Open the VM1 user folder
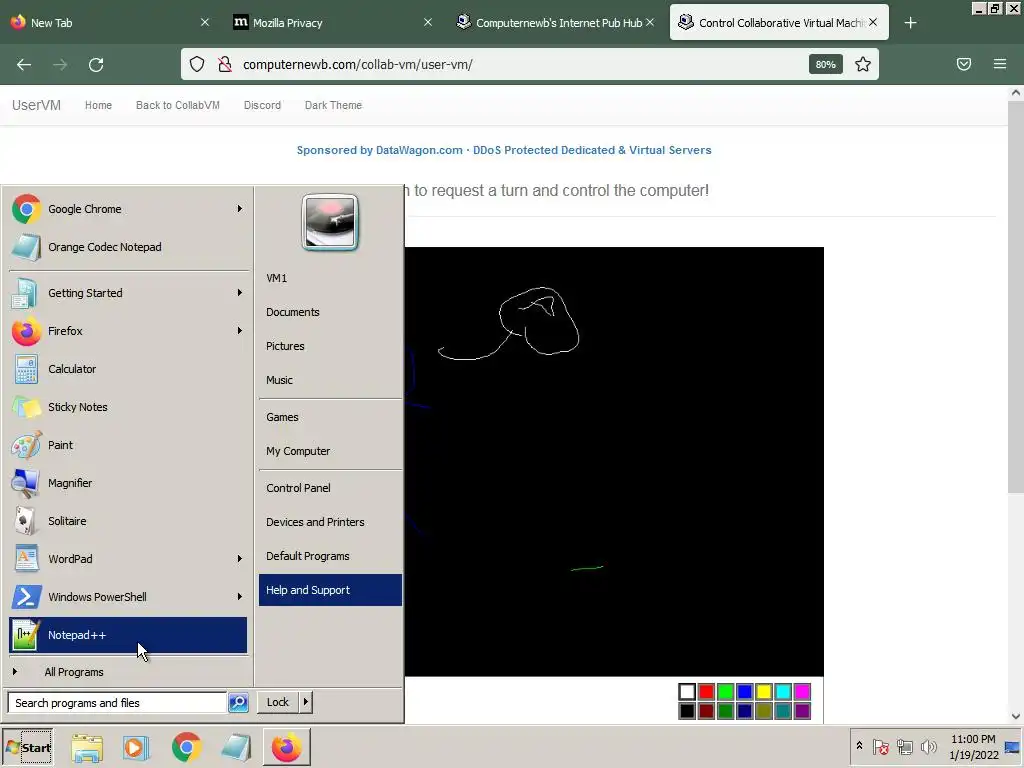This screenshot has width=1024, height=768. click(330, 278)
